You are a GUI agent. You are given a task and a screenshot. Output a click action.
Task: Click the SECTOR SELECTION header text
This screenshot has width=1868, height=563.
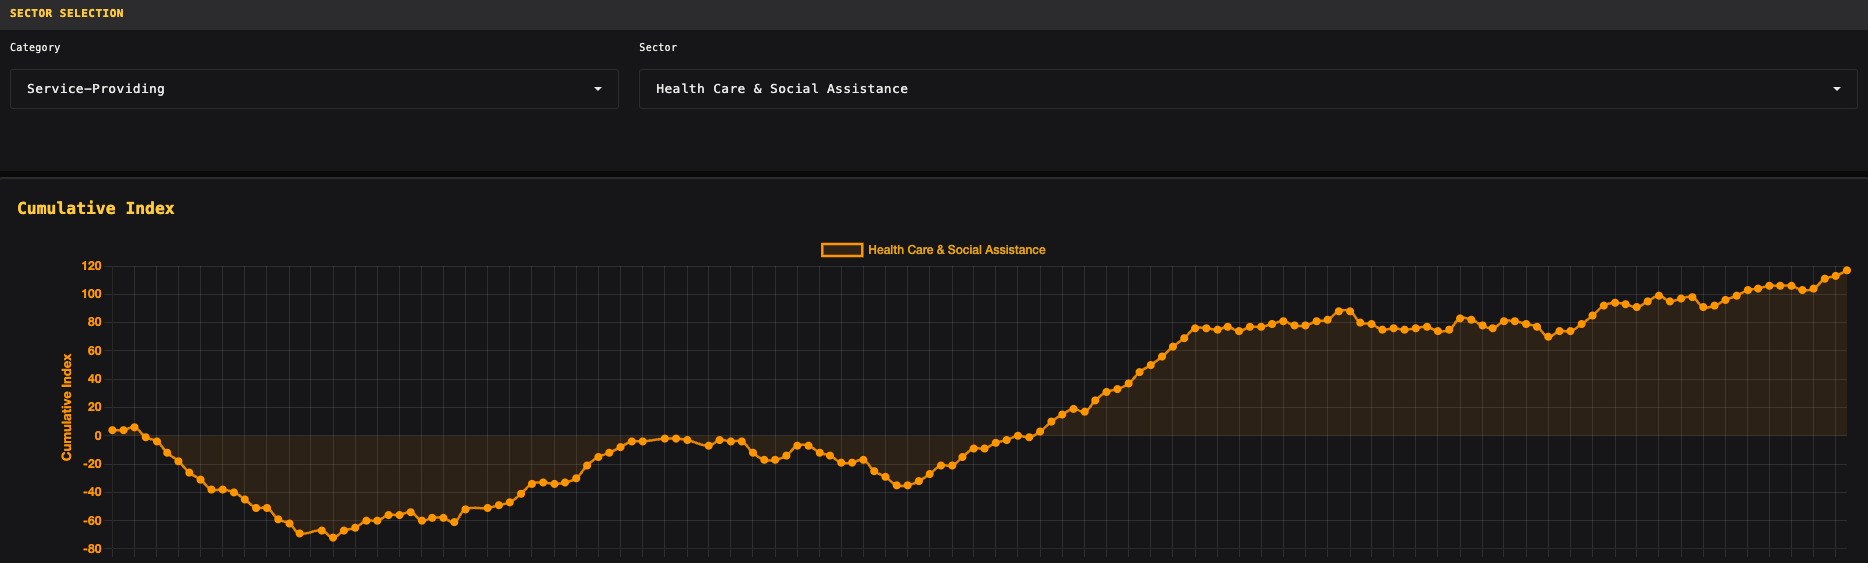(67, 13)
